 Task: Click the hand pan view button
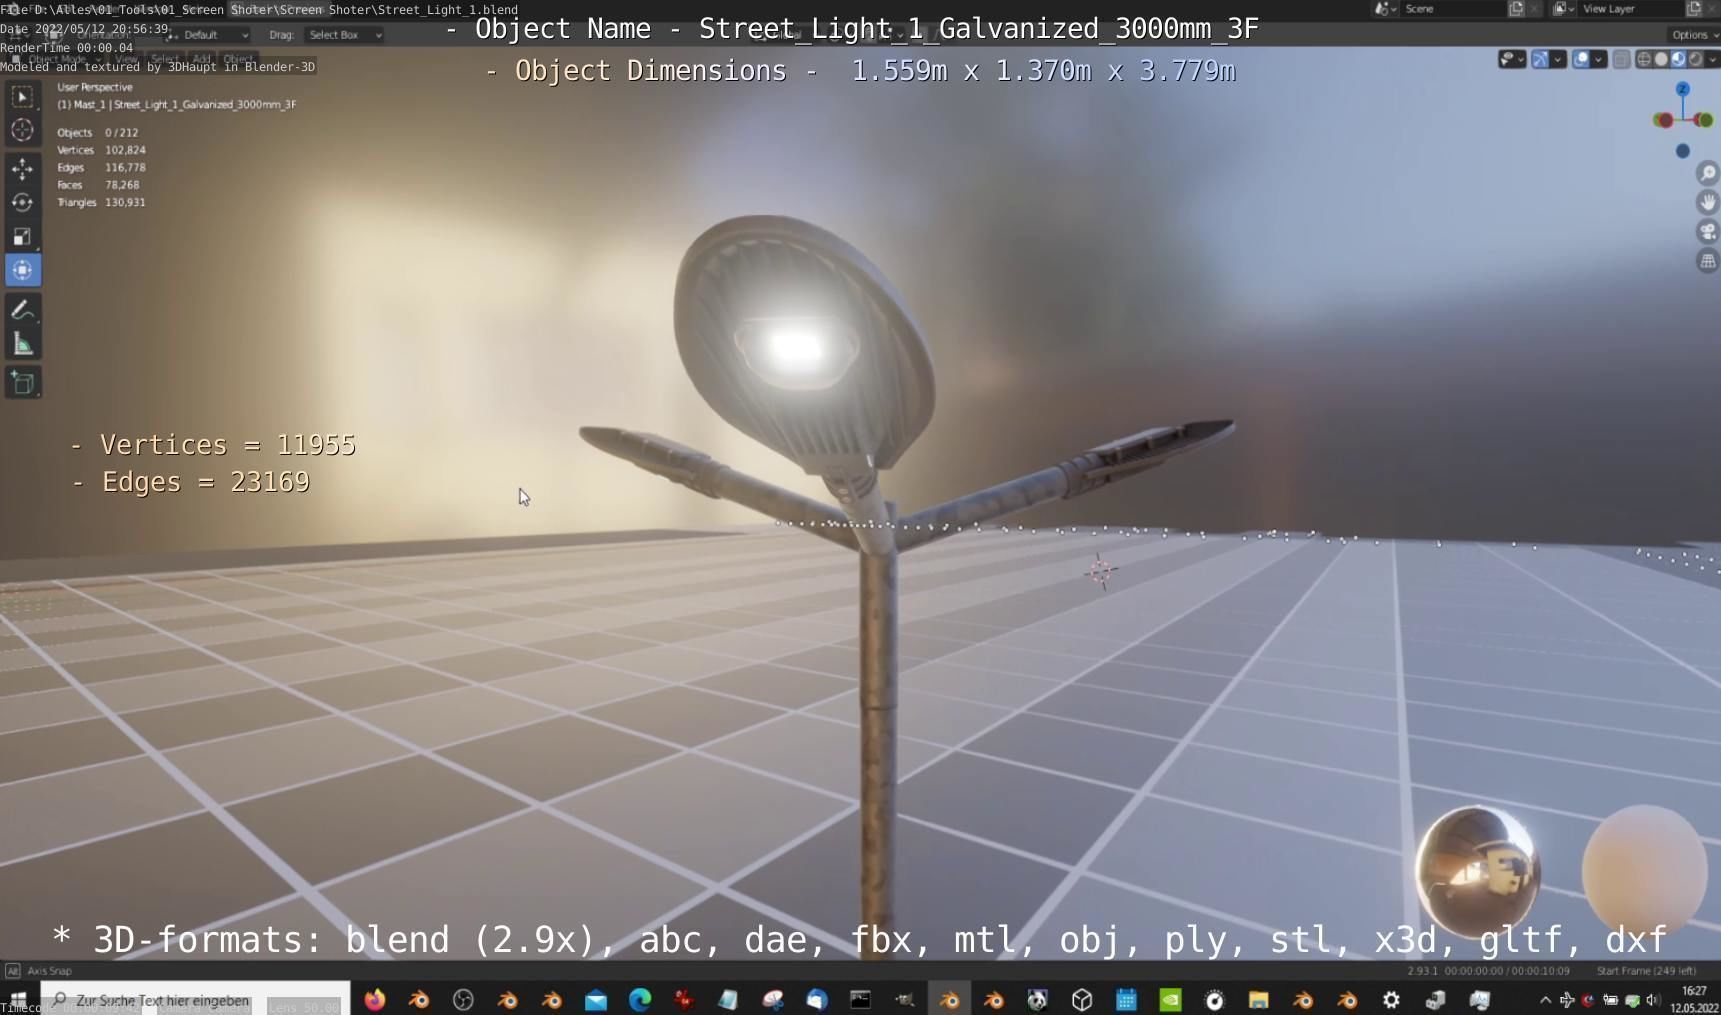coord(1707,202)
